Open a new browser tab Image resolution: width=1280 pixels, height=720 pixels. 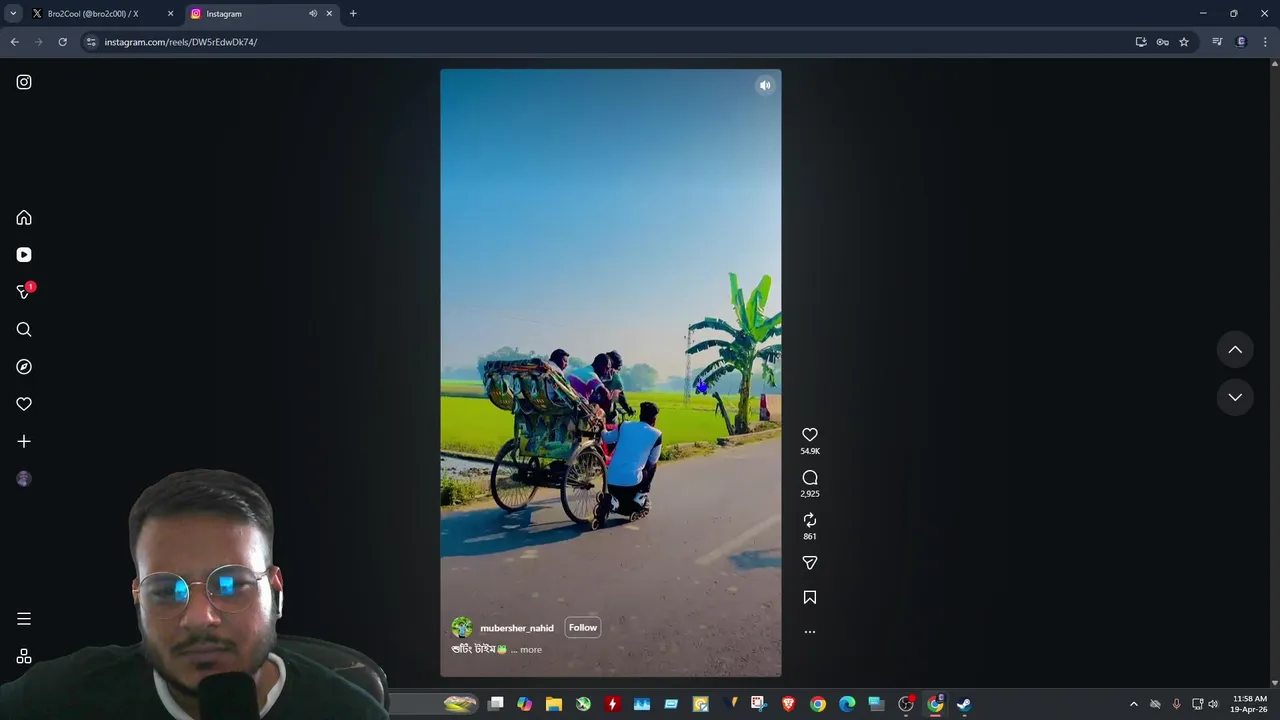(353, 14)
